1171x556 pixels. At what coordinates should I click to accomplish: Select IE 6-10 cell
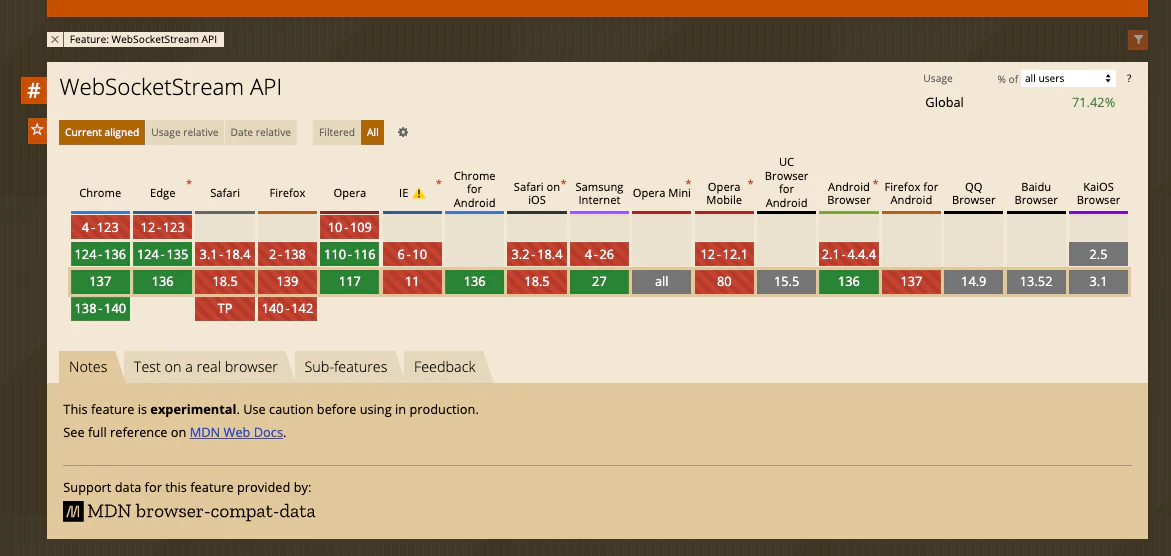[412, 254]
